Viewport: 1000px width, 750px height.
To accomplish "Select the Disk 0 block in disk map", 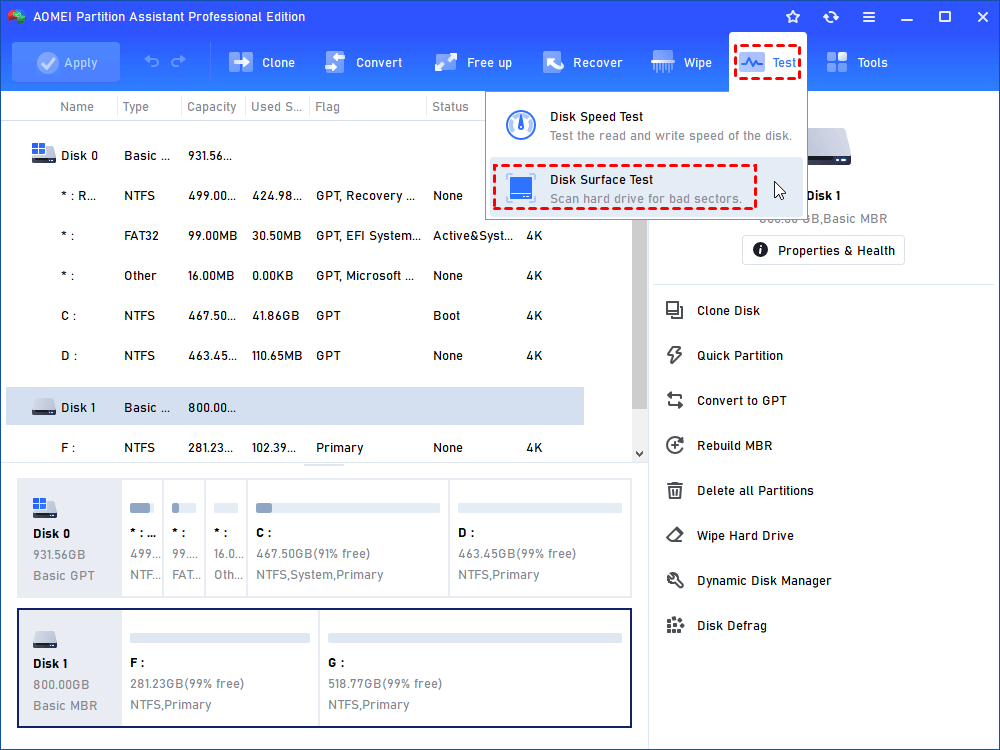I will point(70,538).
